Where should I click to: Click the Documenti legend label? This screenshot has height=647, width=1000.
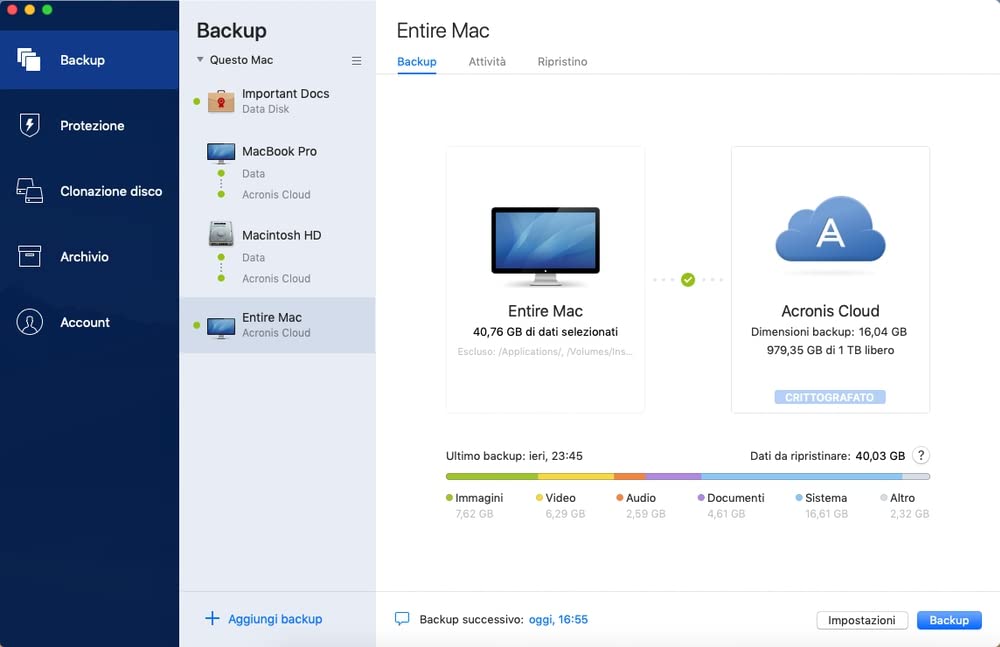point(735,498)
